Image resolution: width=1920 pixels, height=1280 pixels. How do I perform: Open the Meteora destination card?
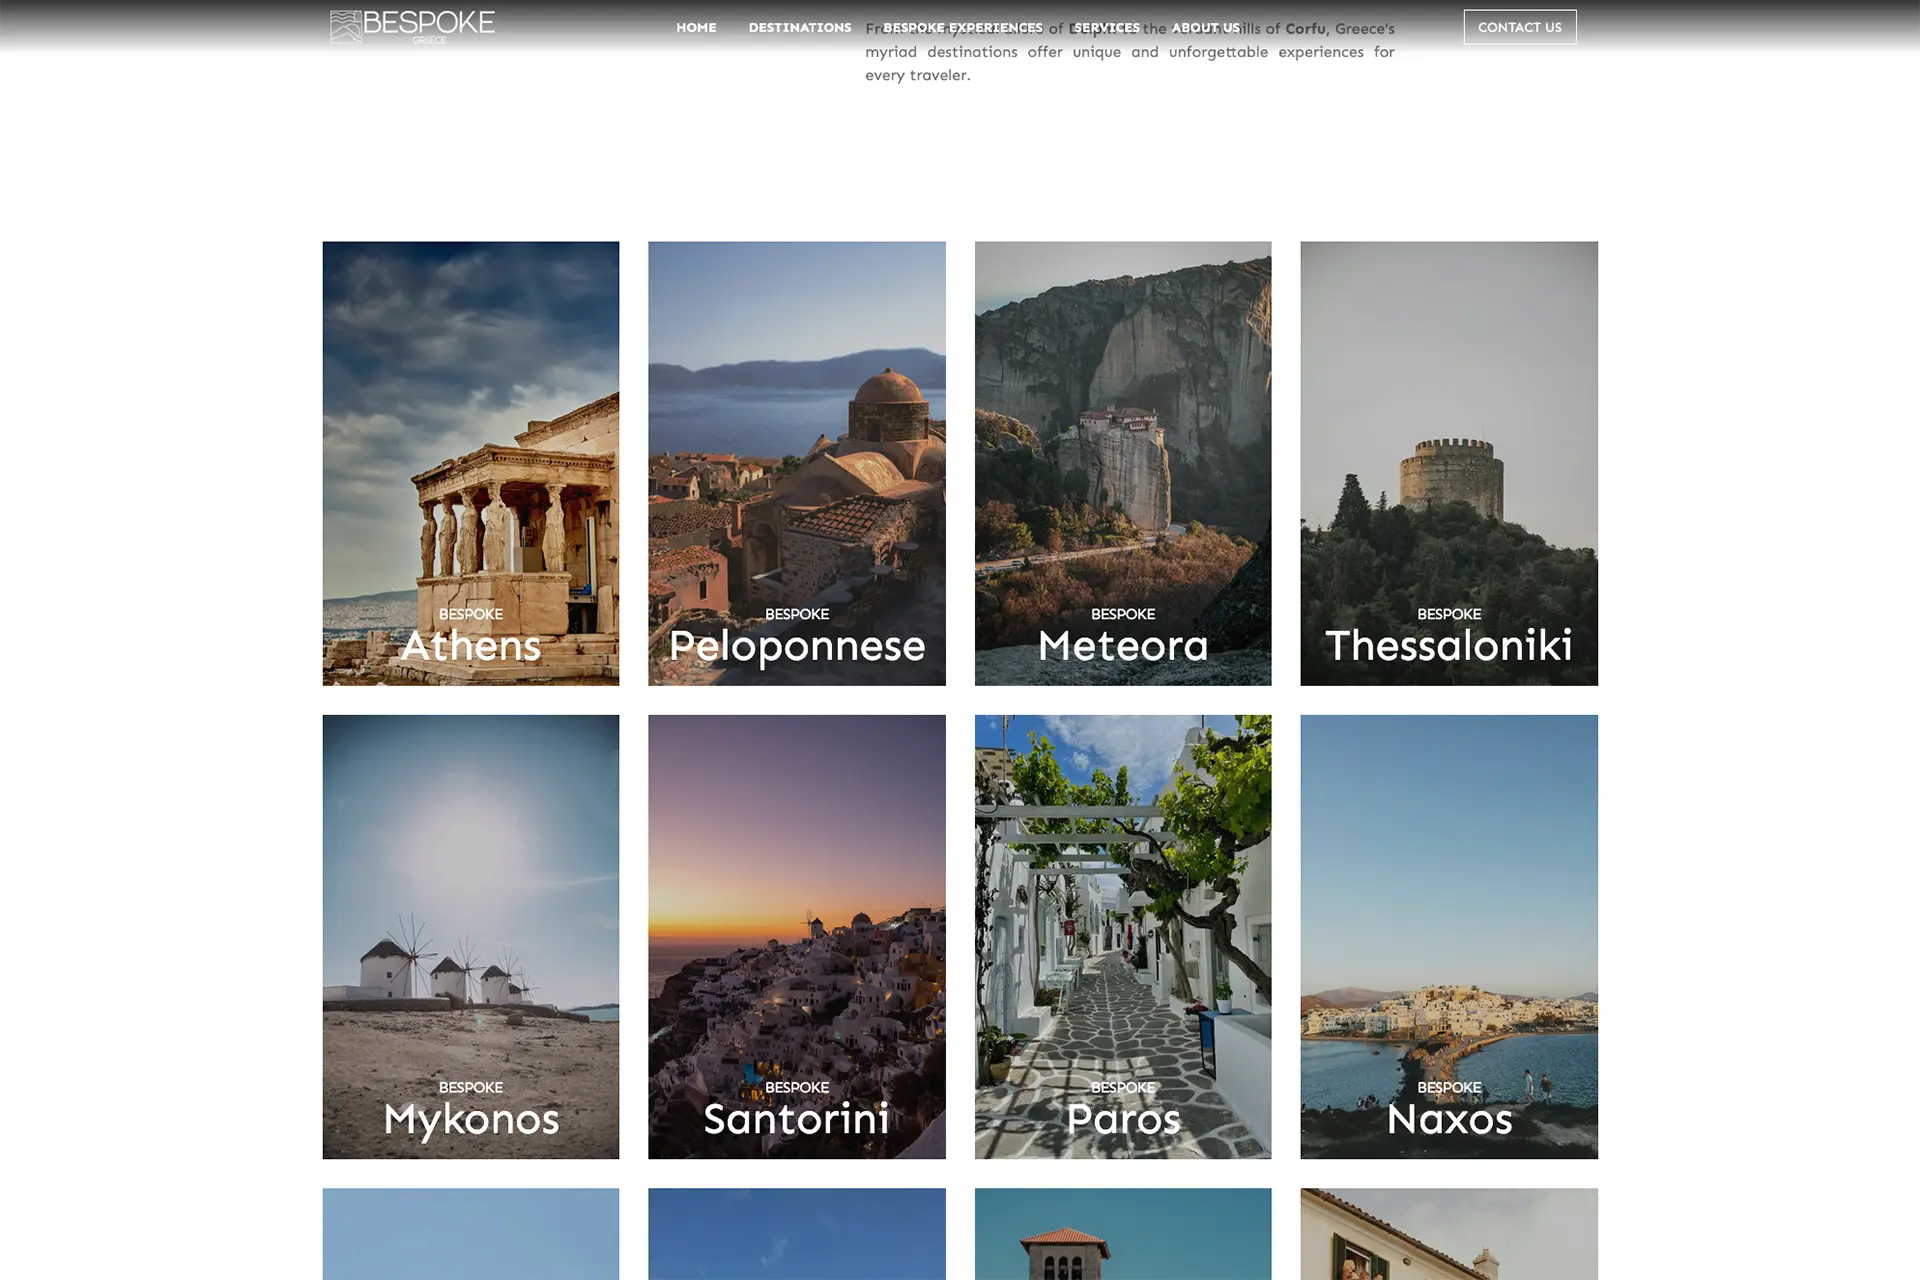click(x=1122, y=462)
